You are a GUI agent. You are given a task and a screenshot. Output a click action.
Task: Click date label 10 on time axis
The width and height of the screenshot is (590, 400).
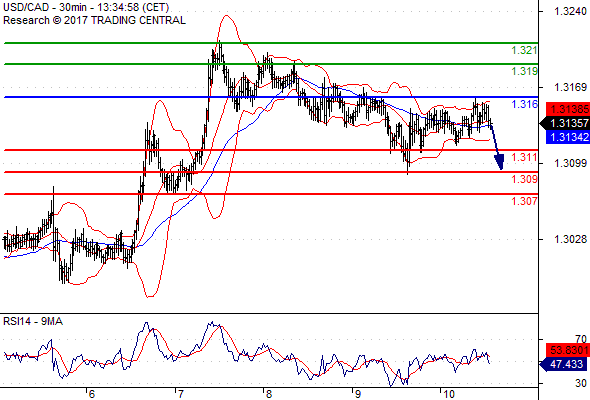coord(448,394)
